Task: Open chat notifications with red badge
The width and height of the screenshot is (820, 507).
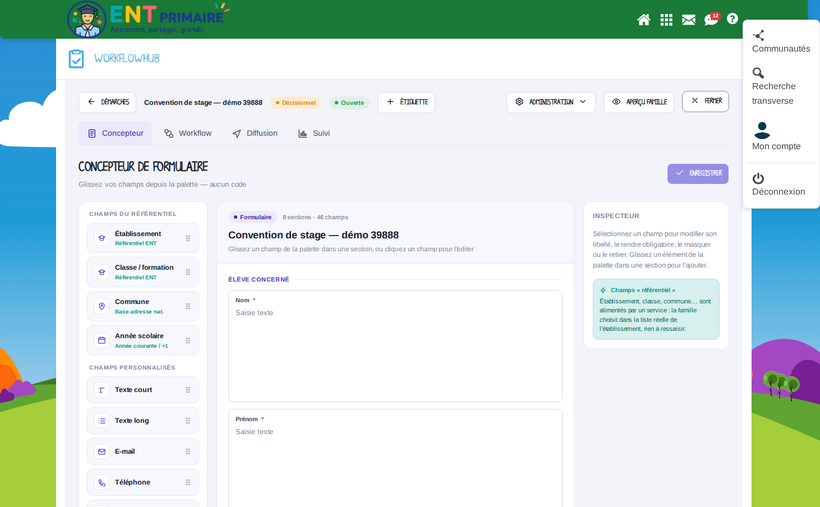Action: pos(712,19)
